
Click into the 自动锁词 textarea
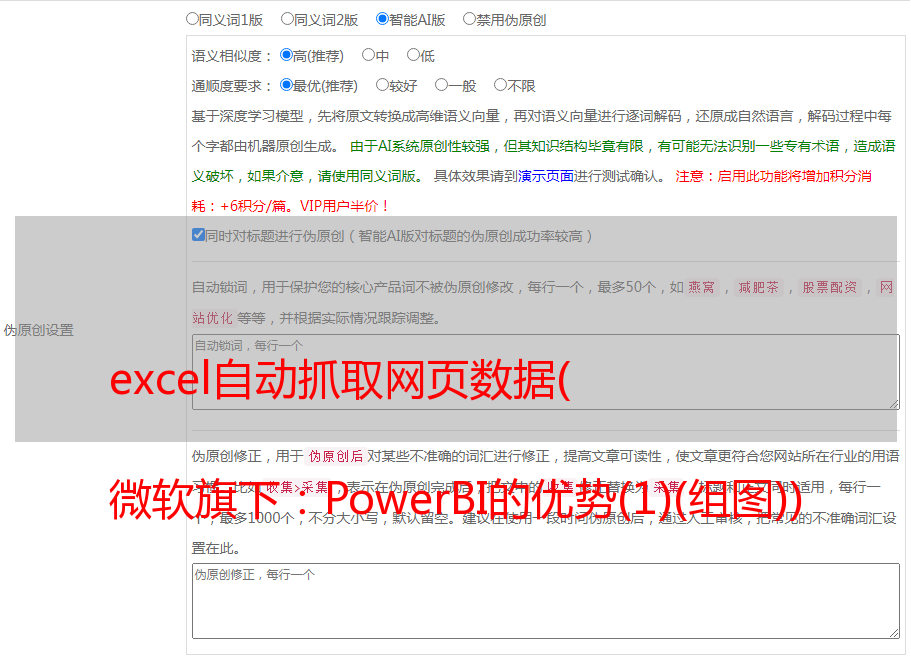click(x=546, y=372)
